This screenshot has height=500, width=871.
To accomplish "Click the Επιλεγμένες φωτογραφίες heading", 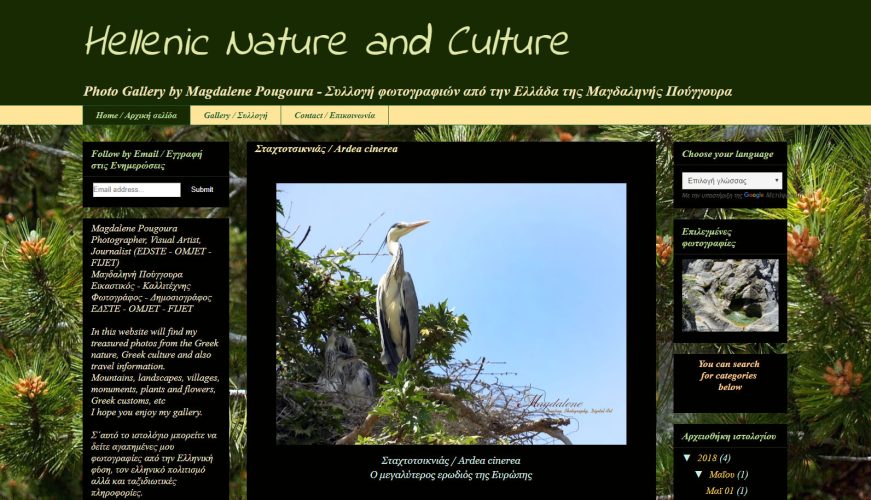I will (x=709, y=237).
